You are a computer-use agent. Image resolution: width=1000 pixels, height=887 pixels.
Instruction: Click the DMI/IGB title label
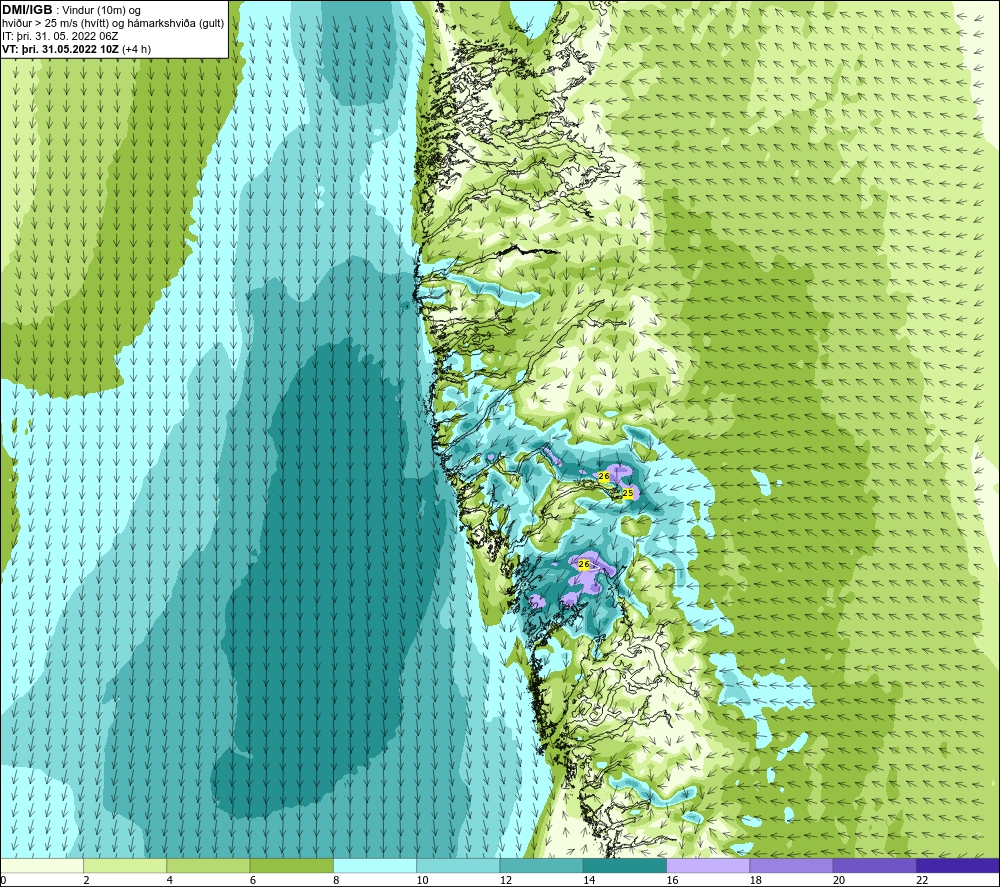click(27, 10)
